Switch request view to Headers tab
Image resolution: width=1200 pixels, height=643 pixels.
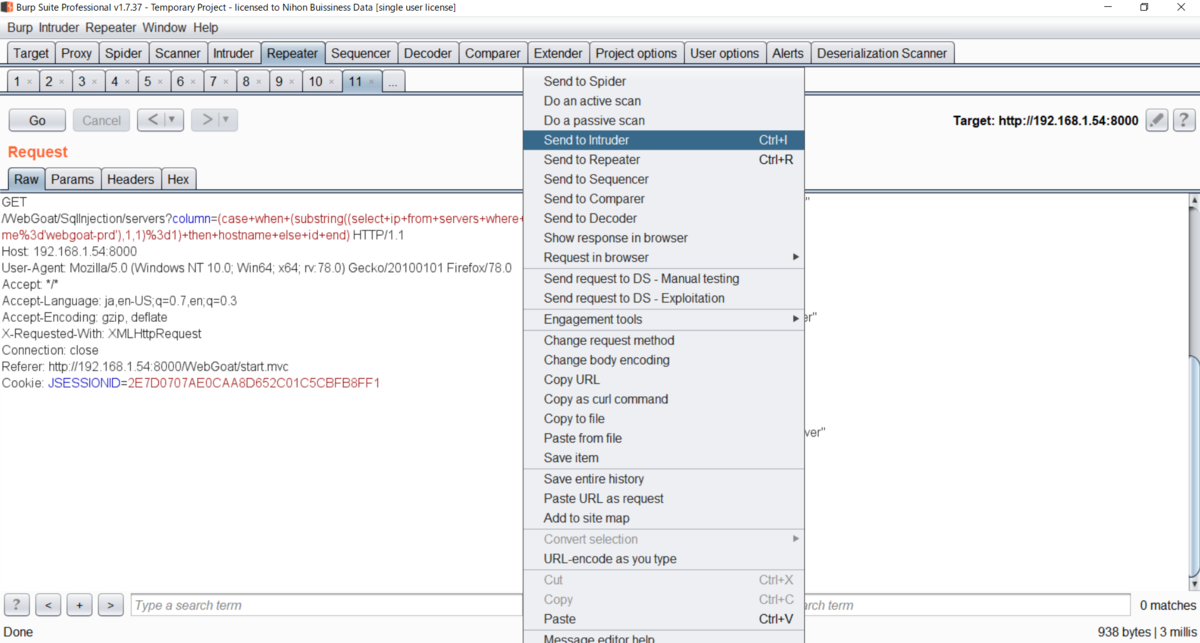131,179
